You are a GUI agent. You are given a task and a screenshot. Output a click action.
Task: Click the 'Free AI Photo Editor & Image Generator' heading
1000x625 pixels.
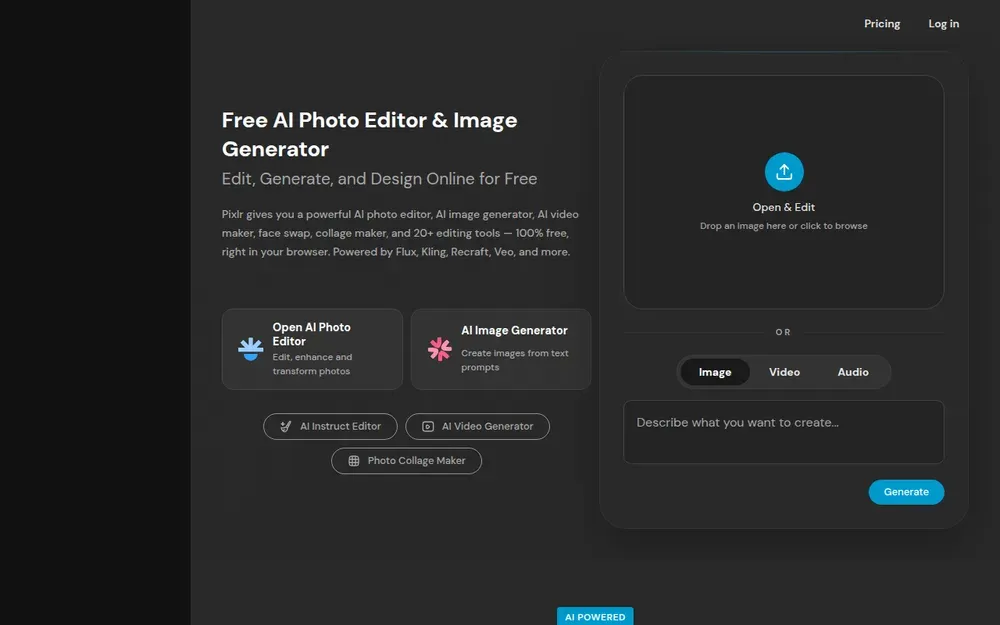pyautogui.click(x=369, y=135)
